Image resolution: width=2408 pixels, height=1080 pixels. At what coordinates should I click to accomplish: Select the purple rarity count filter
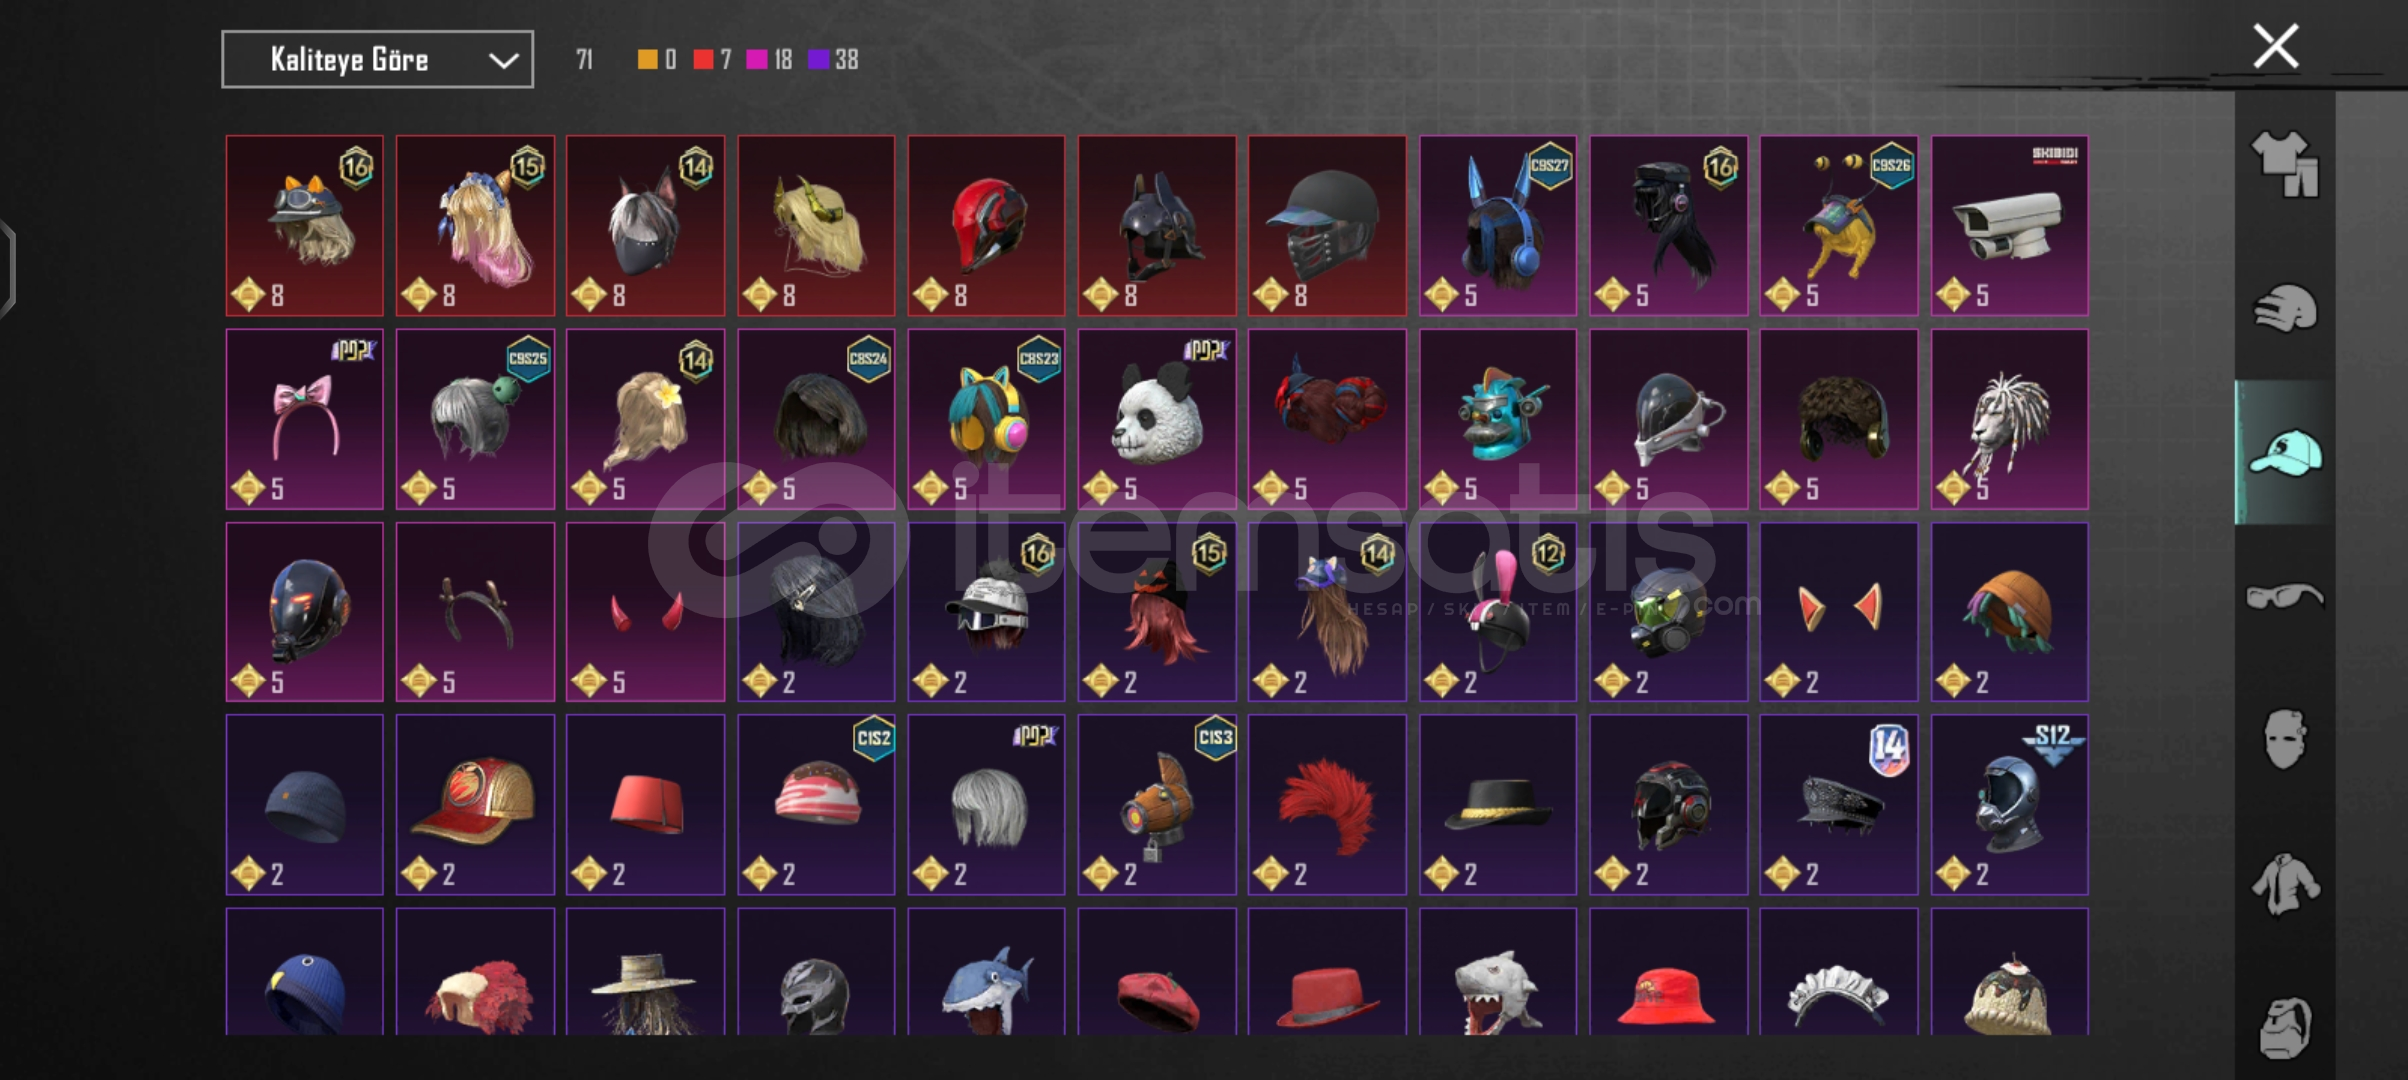(x=833, y=60)
